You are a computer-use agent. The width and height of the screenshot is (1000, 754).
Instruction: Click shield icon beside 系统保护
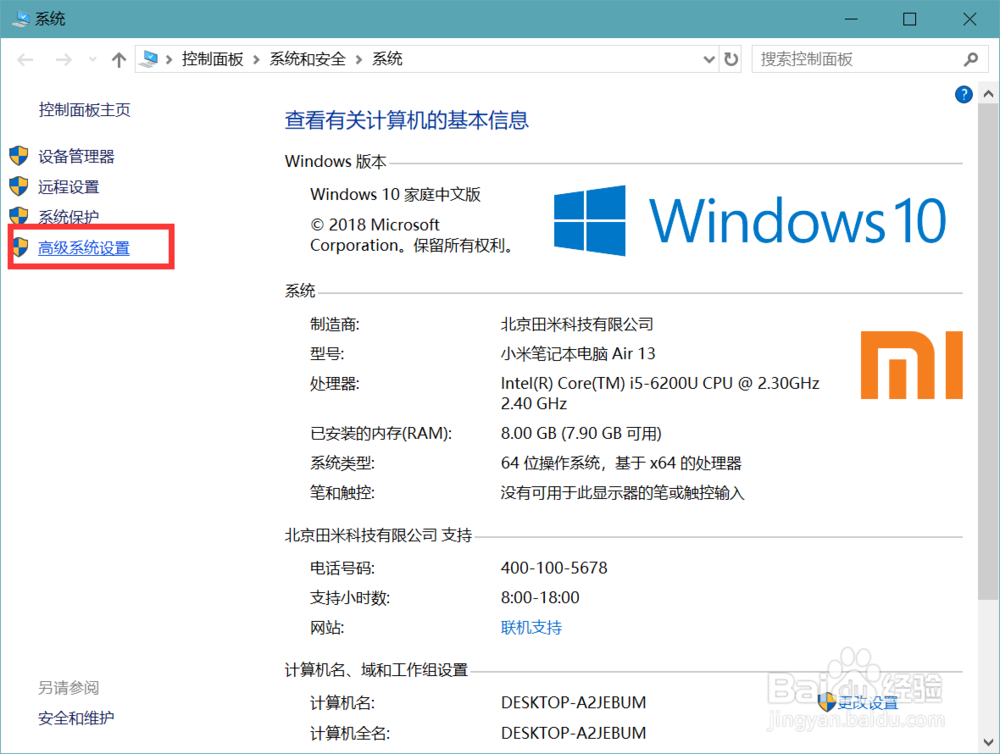pyautogui.click(x=19, y=216)
